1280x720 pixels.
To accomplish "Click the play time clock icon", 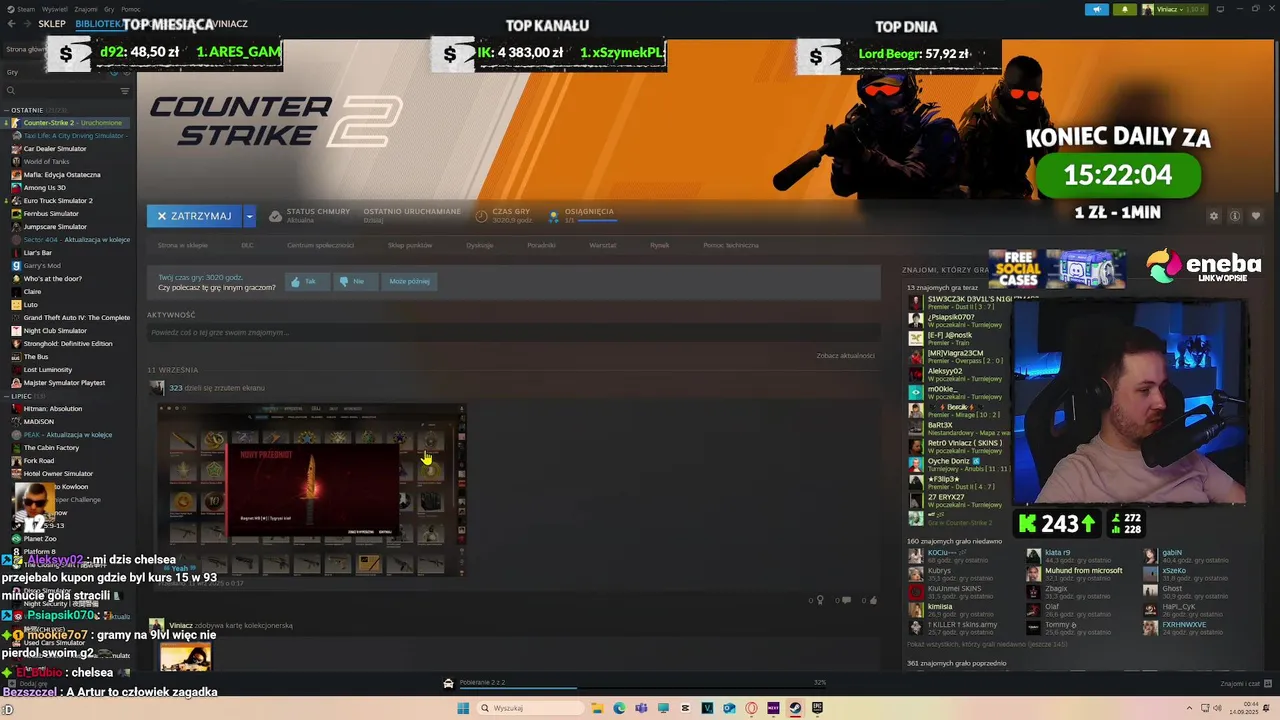I will point(482,216).
